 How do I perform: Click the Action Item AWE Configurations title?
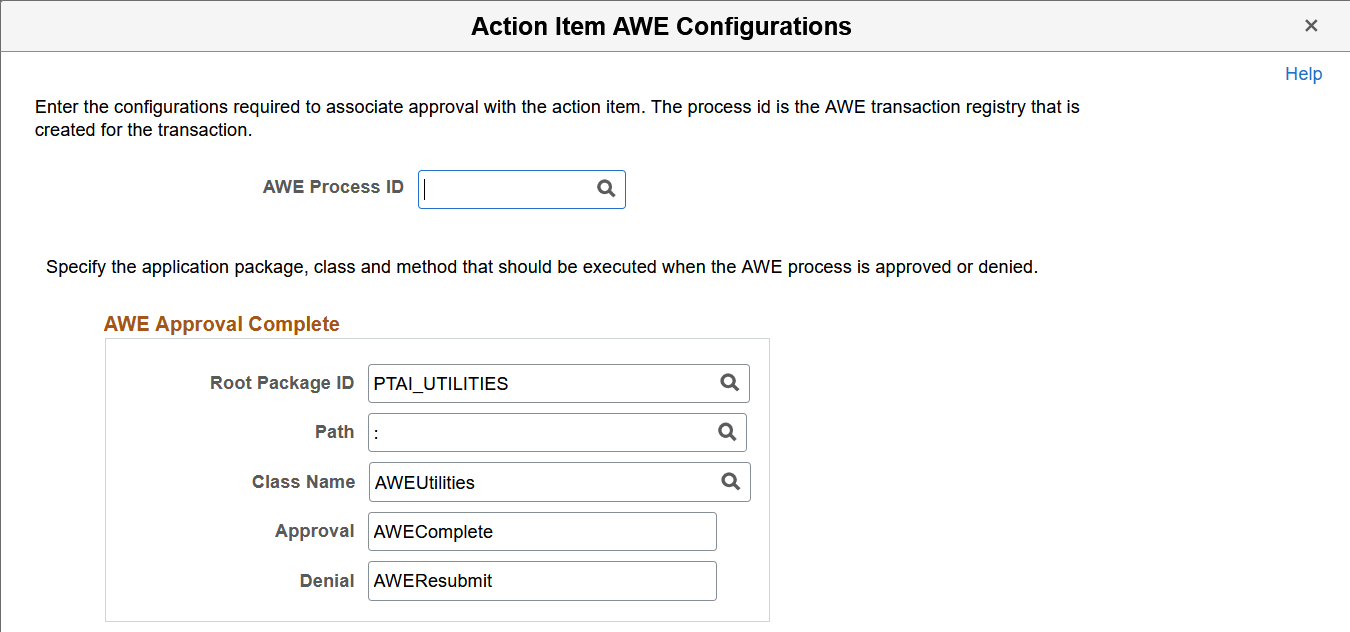point(661,26)
